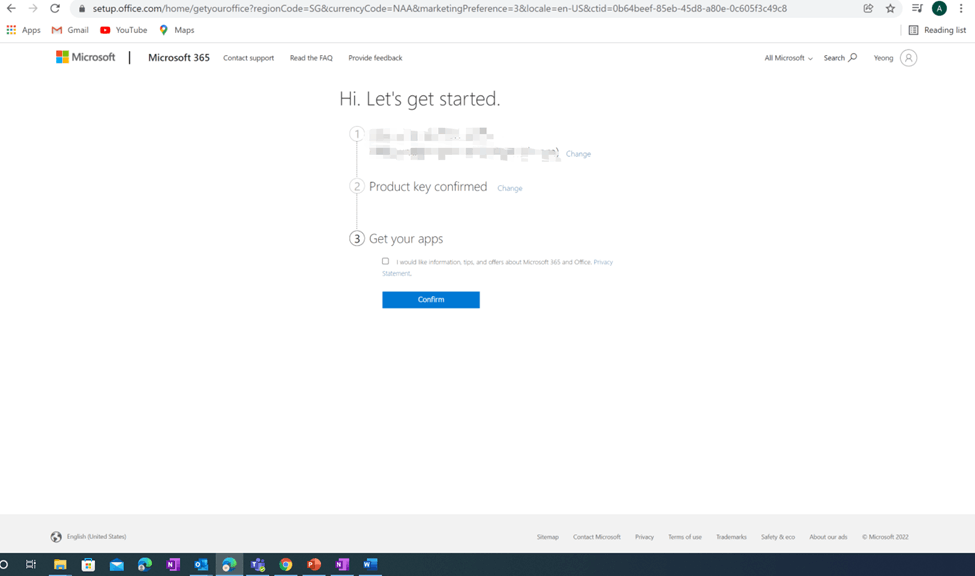Image resolution: width=975 pixels, height=576 pixels.
Task: Bookmark this page with the star icon
Action: [x=890, y=8]
